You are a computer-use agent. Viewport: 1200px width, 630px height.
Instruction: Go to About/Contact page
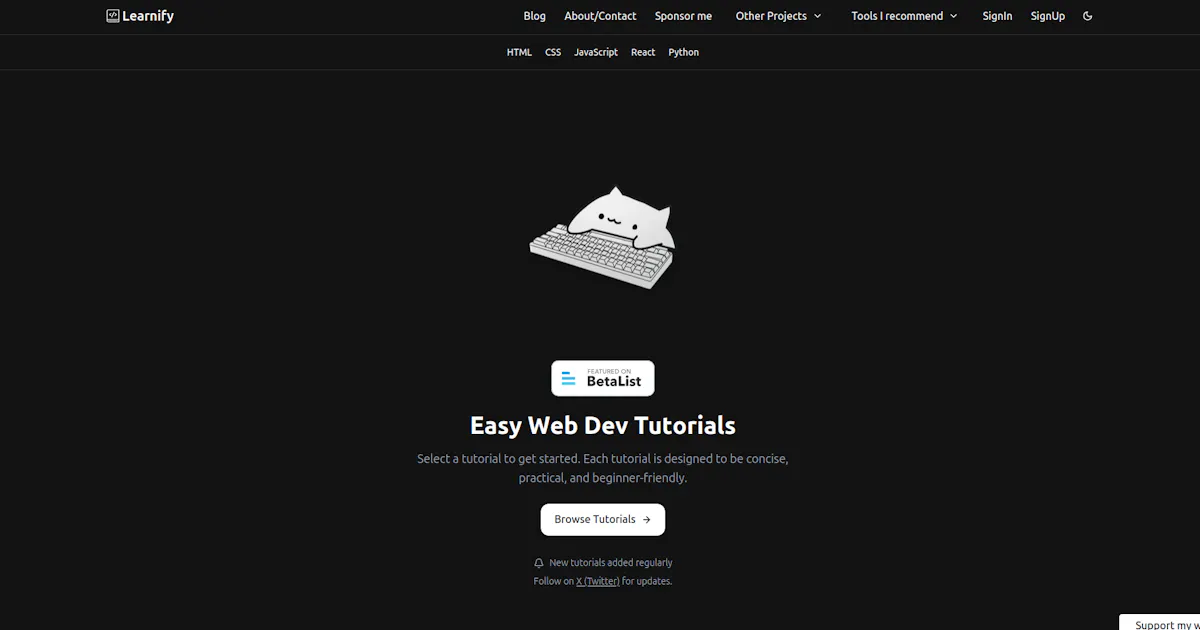point(600,16)
